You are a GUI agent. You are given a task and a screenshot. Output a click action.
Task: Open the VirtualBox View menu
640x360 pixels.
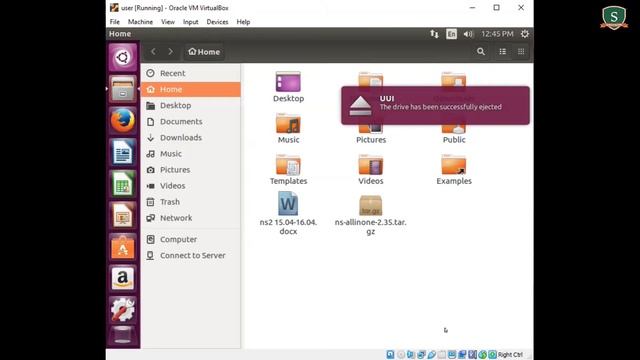[168, 22]
